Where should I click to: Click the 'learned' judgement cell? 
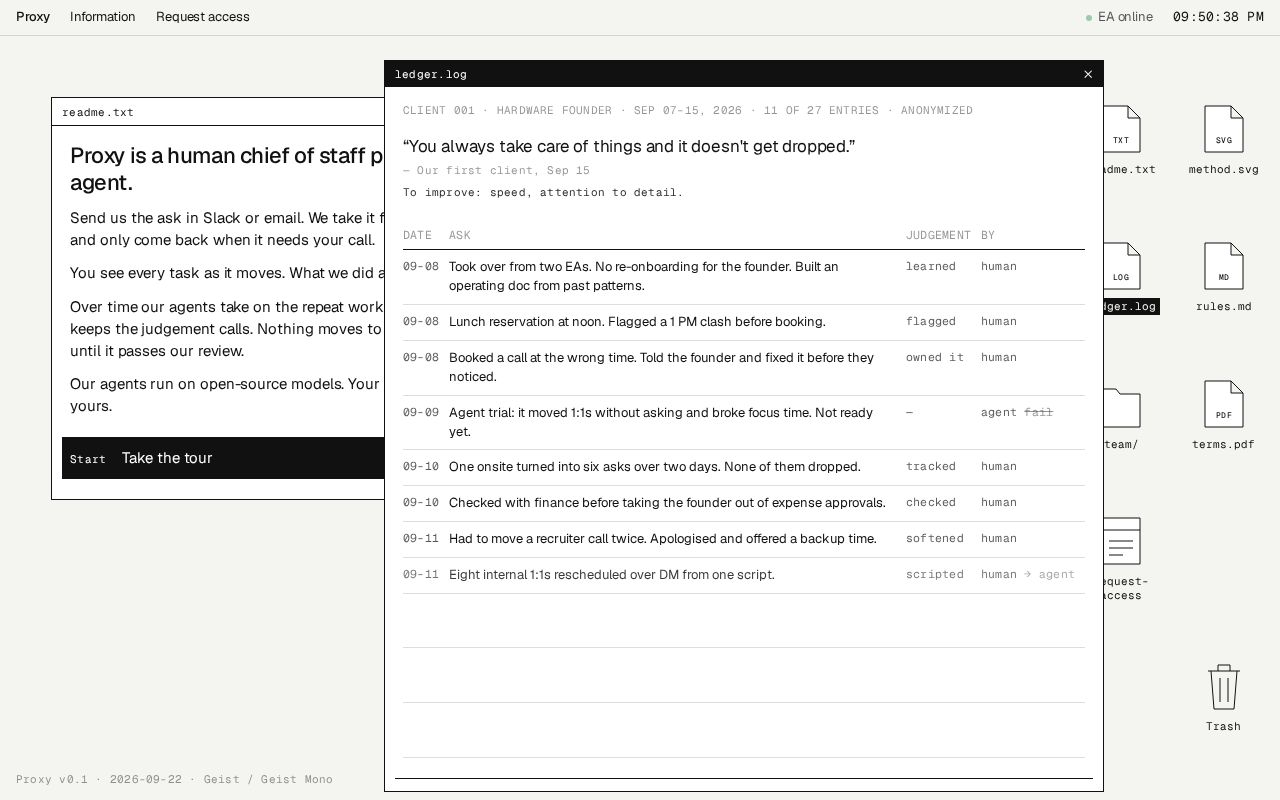pos(931,267)
